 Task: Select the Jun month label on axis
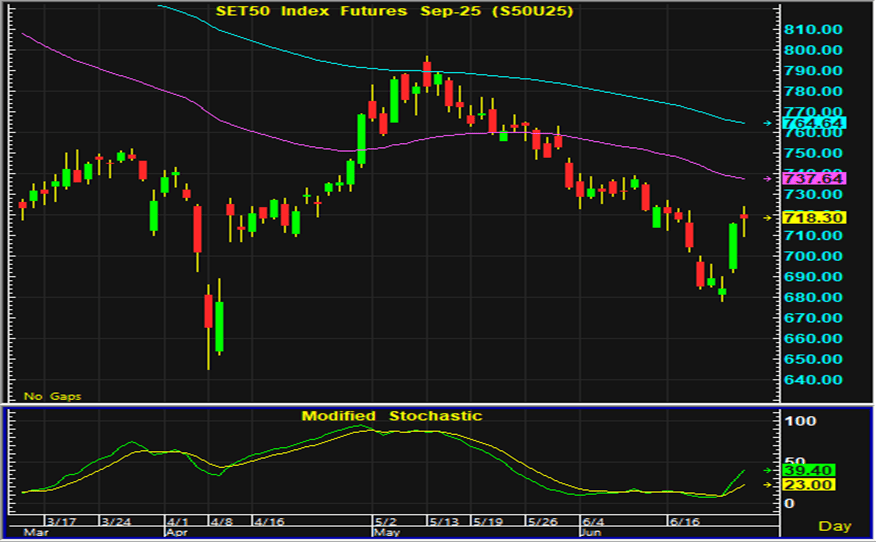tap(590, 533)
